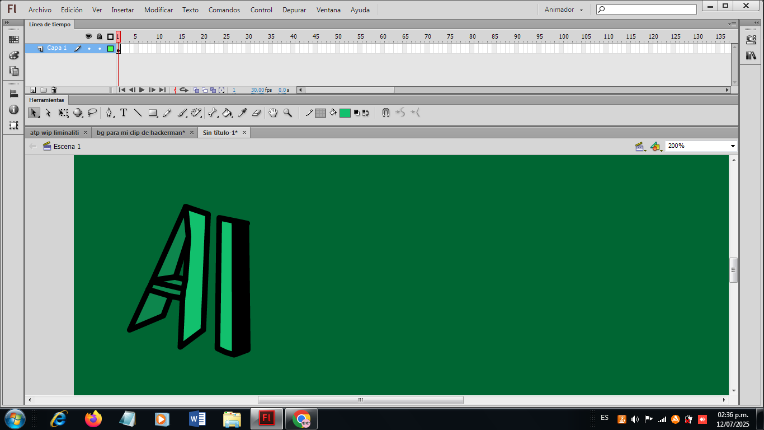
Task: Enable Onion Skin Outlines
Action: (205, 90)
